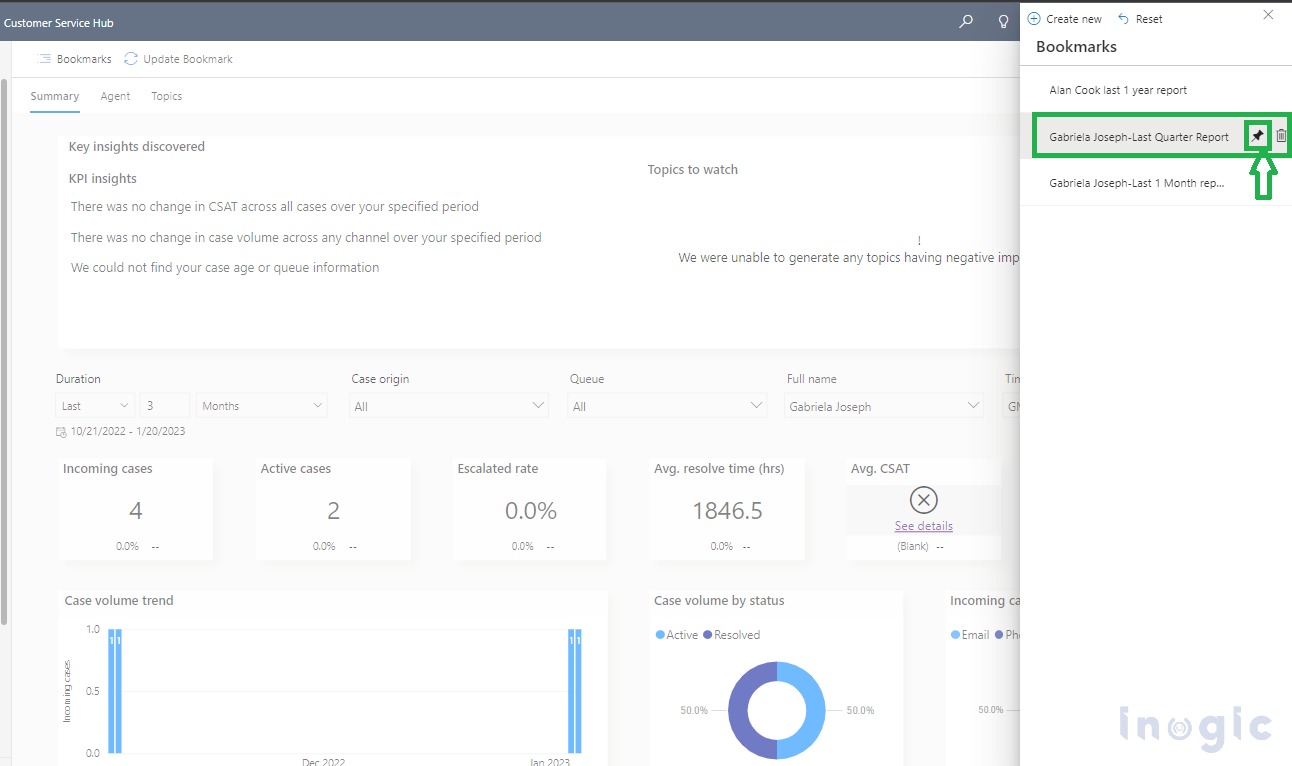This screenshot has width=1292, height=766.
Task: Click the Create new plus icon
Action: [x=1034, y=19]
